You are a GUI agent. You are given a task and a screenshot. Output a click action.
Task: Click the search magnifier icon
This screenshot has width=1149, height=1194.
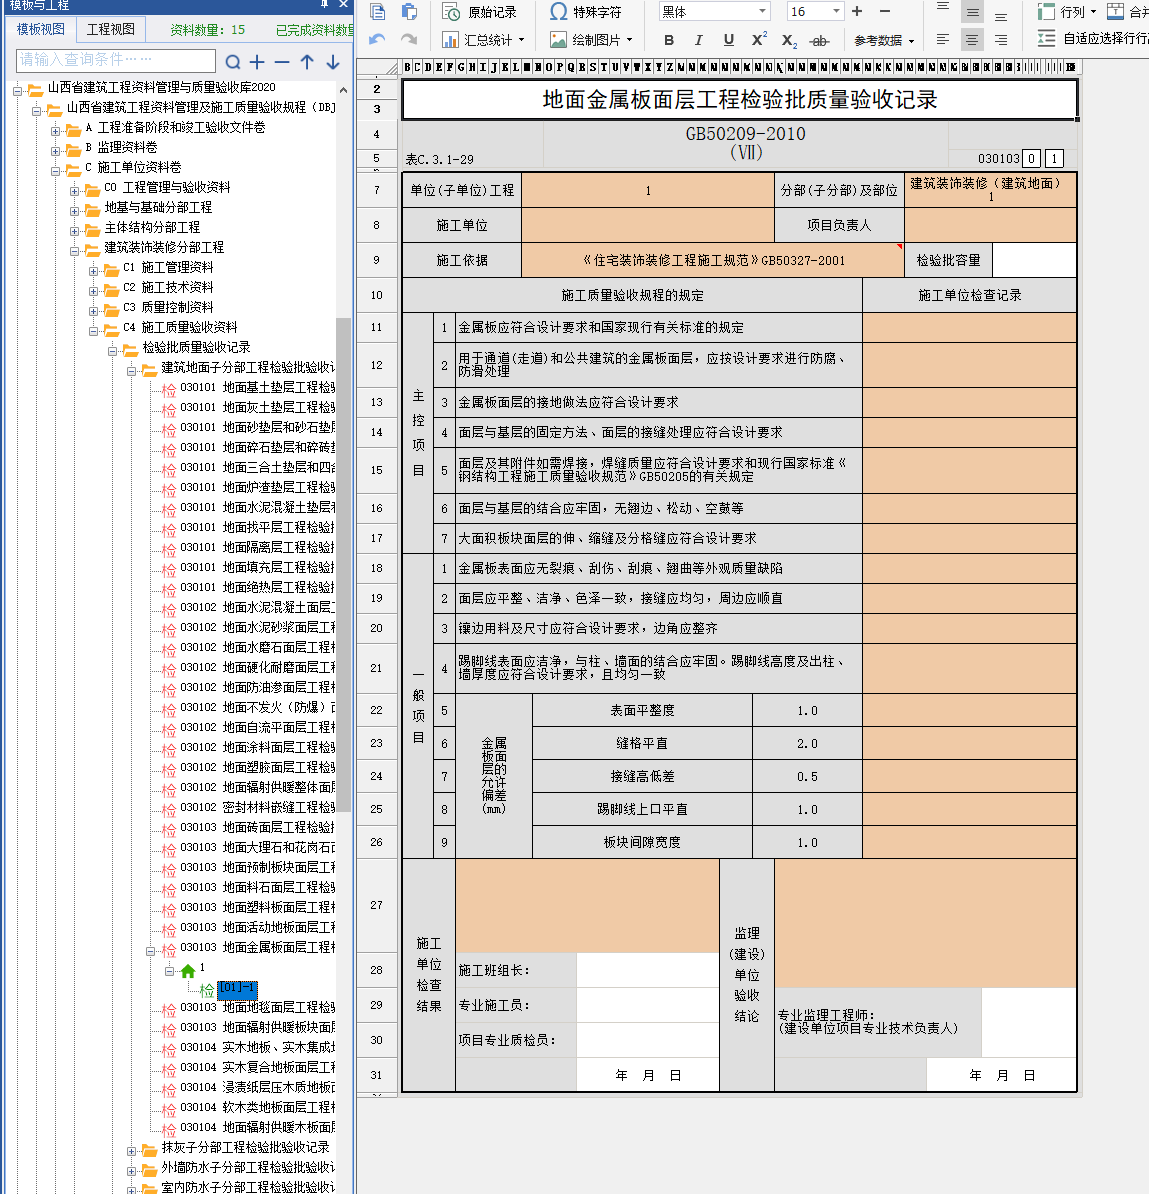[233, 62]
